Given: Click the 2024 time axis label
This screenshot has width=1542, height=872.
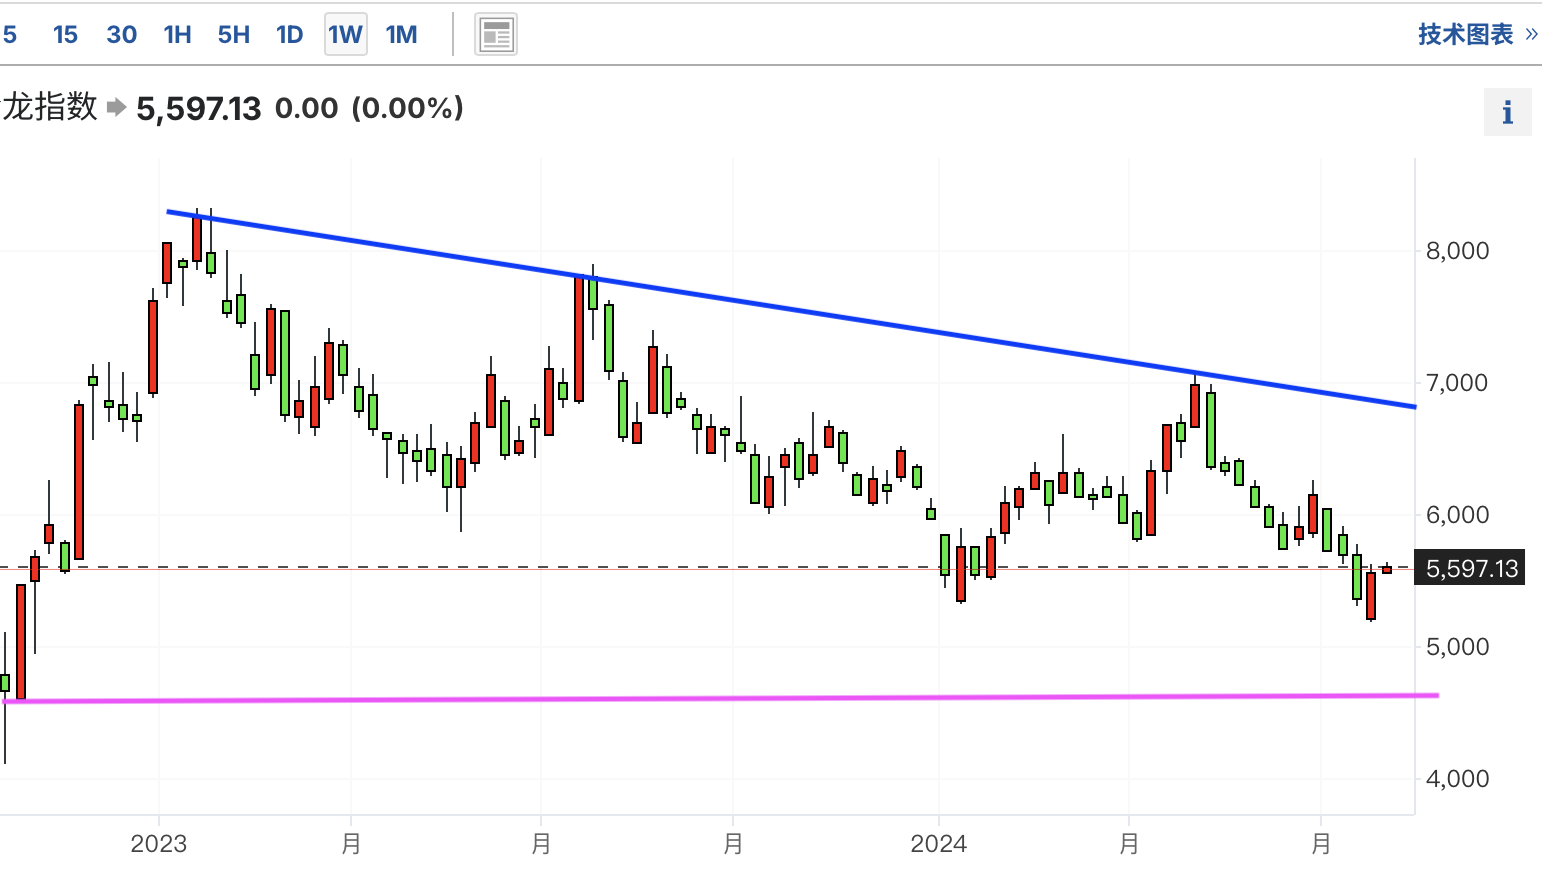Looking at the screenshot, I should point(938,844).
